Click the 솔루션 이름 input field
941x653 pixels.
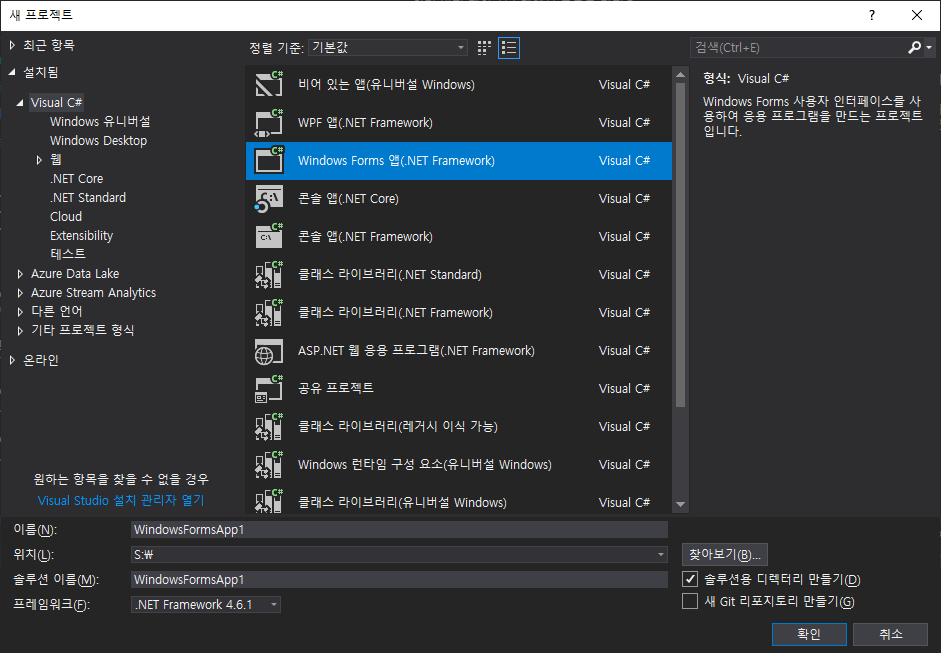pos(399,579)
